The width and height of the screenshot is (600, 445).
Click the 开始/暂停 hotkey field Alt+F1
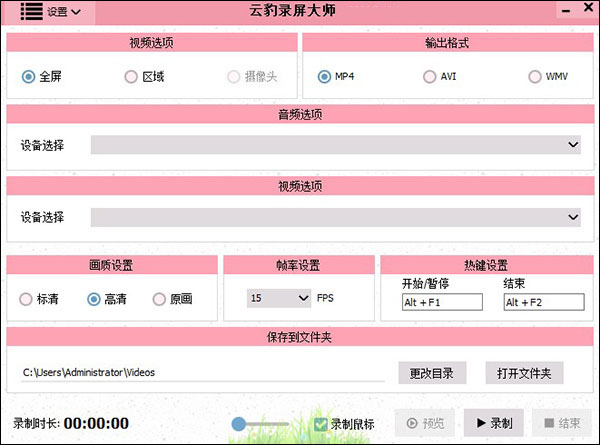point(442,302)
